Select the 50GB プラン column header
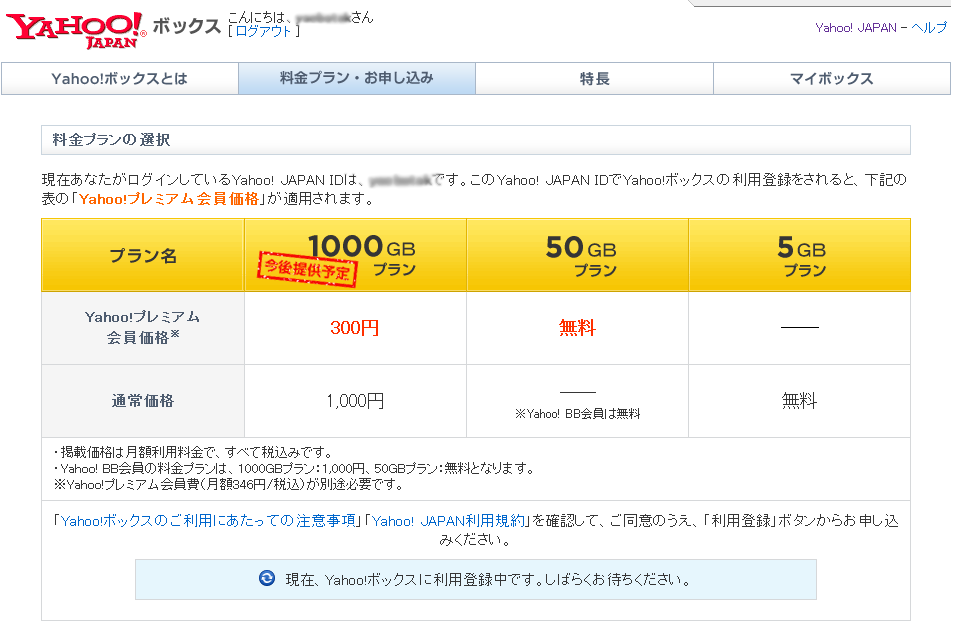The height and width of the screenshot is (628, 958). 577,255
